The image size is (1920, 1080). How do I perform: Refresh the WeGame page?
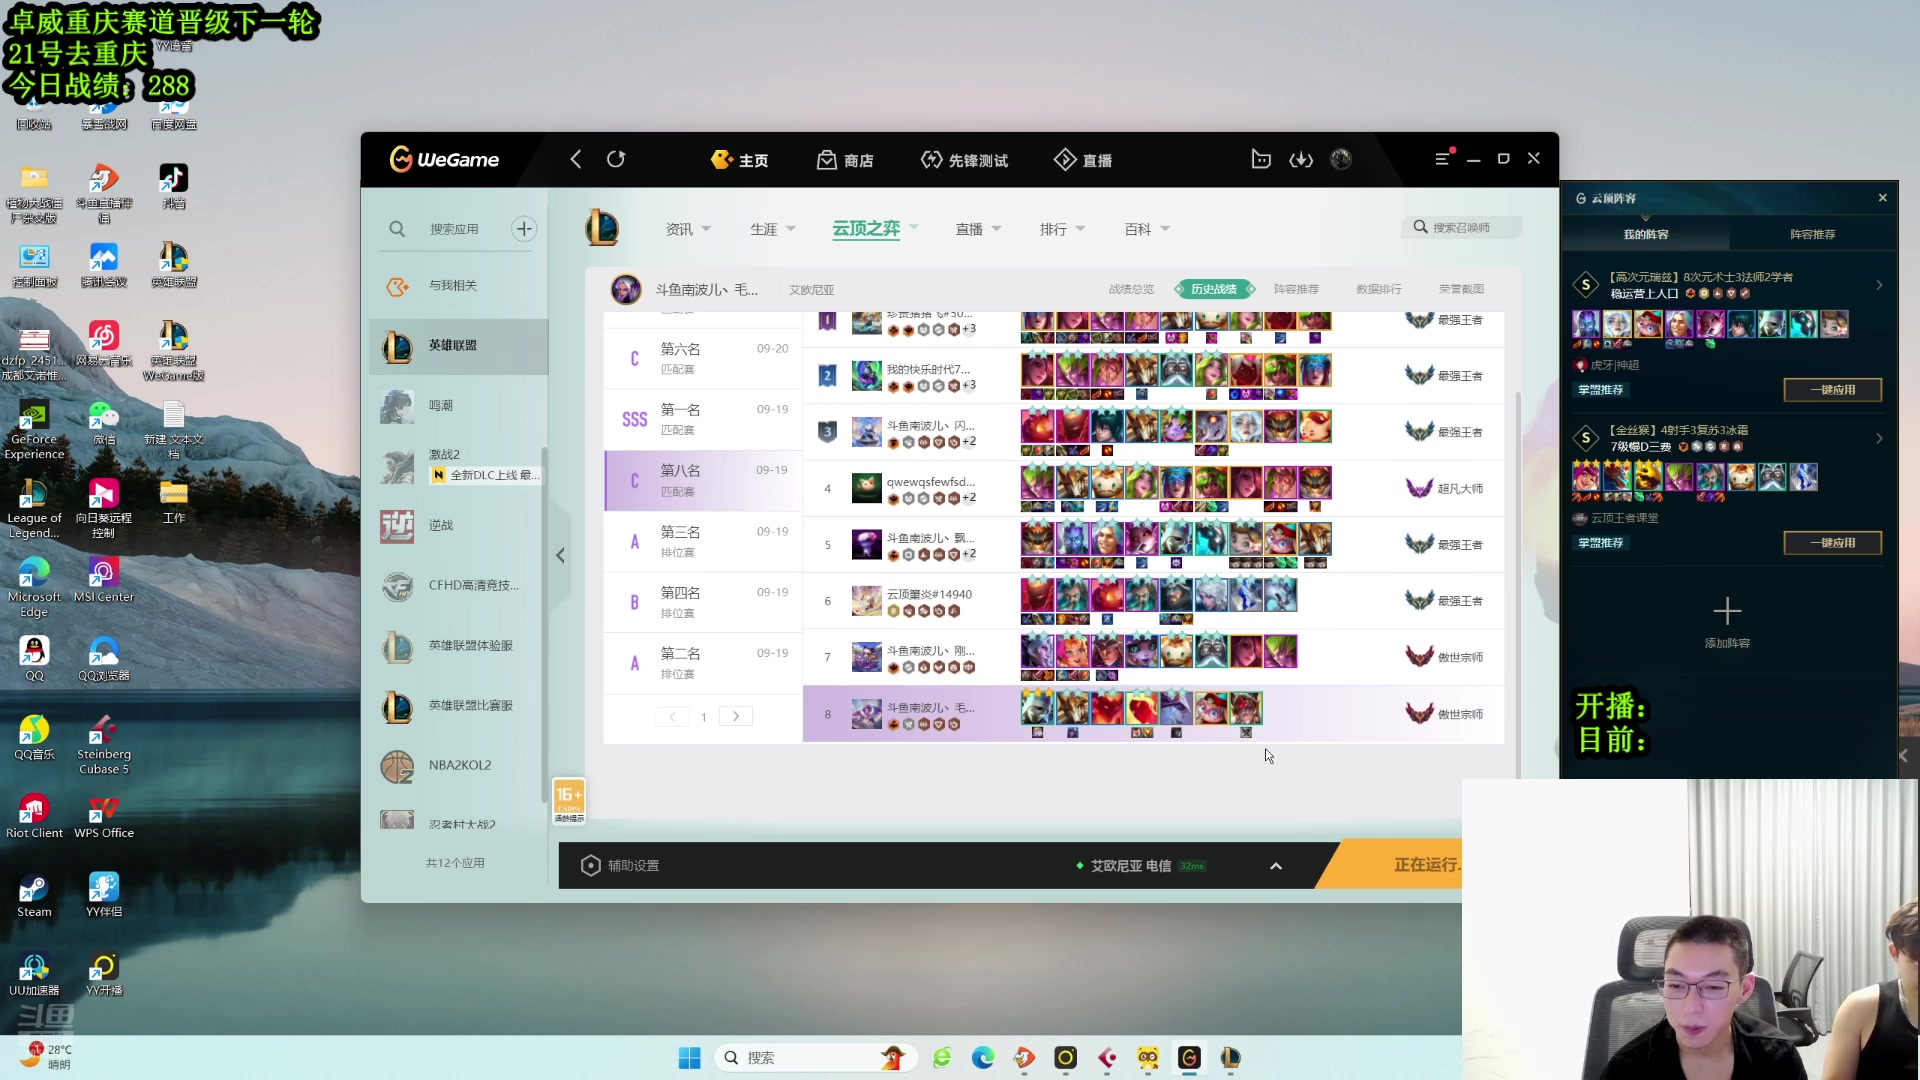click(x=616, y=160)
